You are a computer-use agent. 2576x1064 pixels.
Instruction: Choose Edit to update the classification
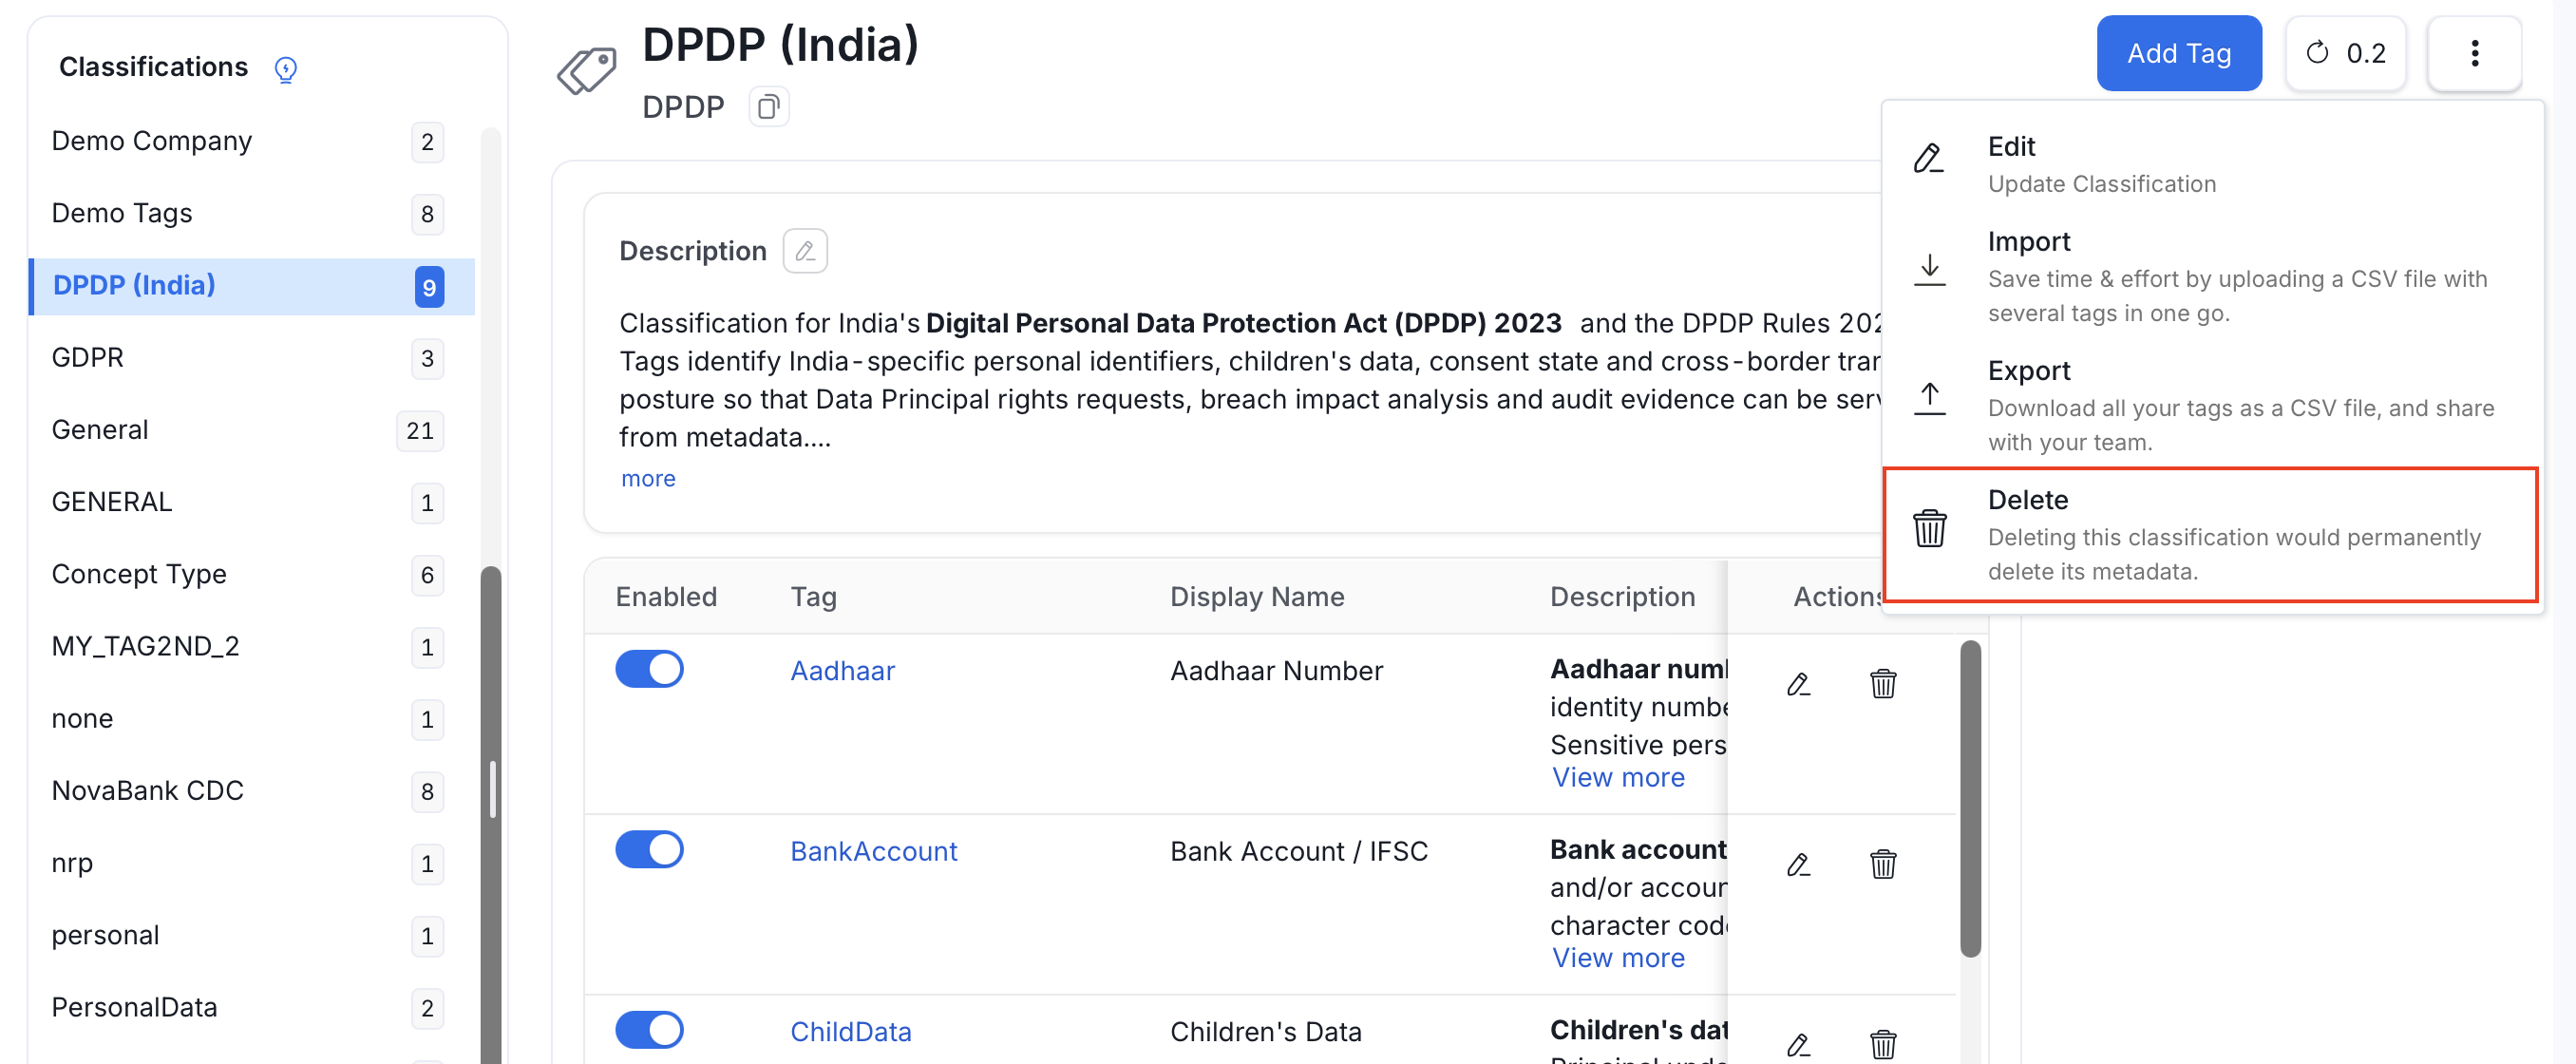(2211, 165)
